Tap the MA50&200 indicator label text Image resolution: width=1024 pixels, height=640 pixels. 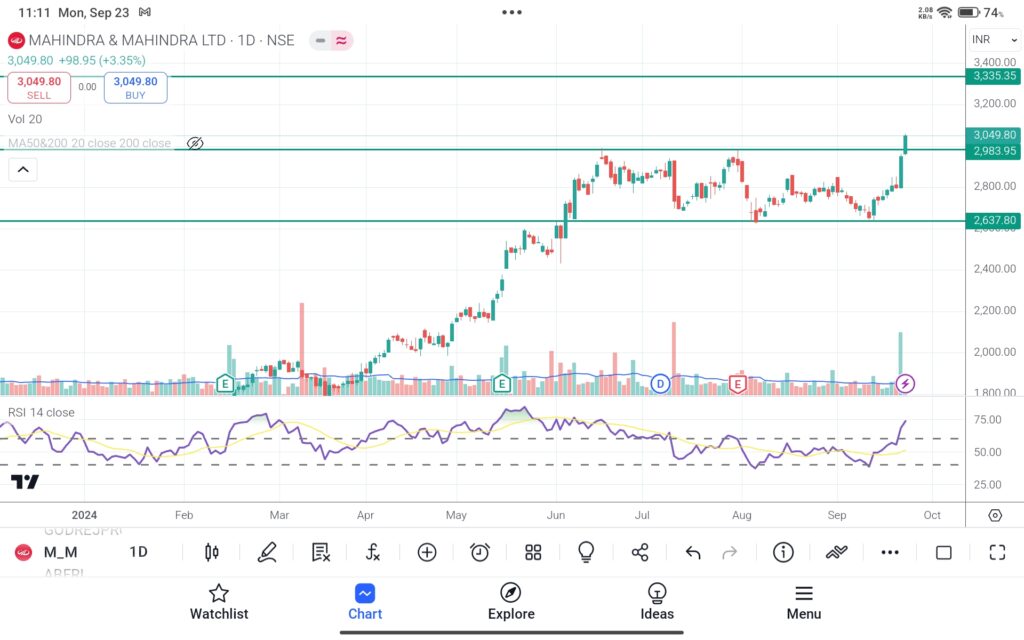89,143
